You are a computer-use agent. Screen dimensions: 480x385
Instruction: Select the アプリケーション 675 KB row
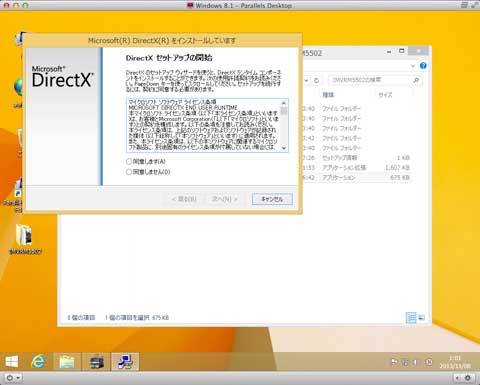pyautogui.click(x=357, y=178)
